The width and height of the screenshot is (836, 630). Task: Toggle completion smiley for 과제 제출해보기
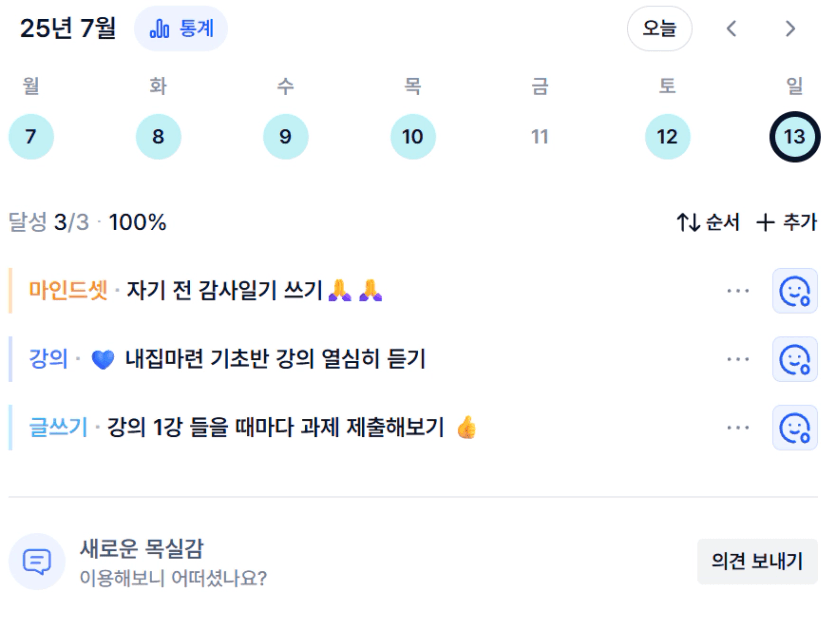[794, 427]
